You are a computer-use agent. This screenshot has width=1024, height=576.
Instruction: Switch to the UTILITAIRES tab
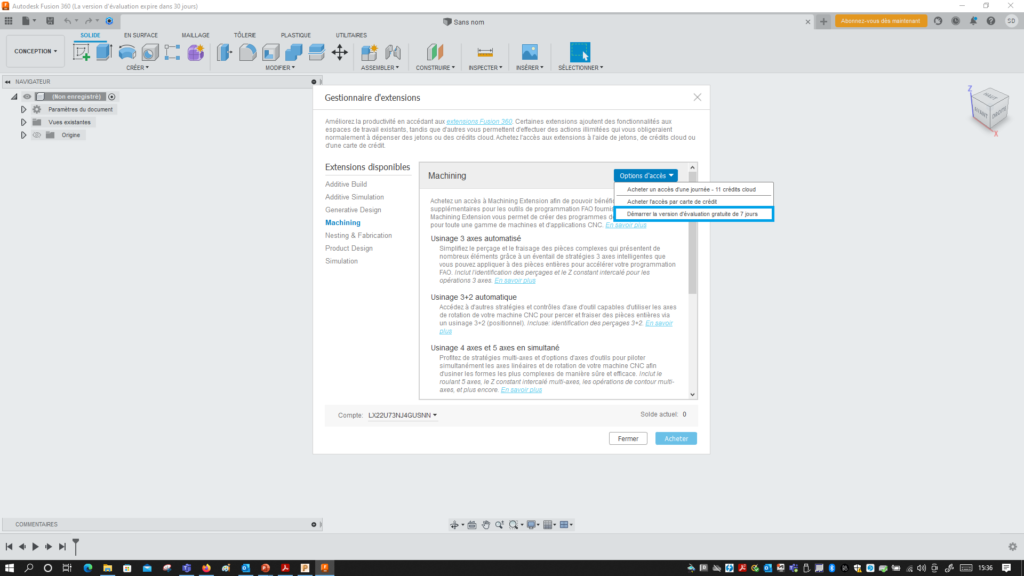(x=351, y=35)
